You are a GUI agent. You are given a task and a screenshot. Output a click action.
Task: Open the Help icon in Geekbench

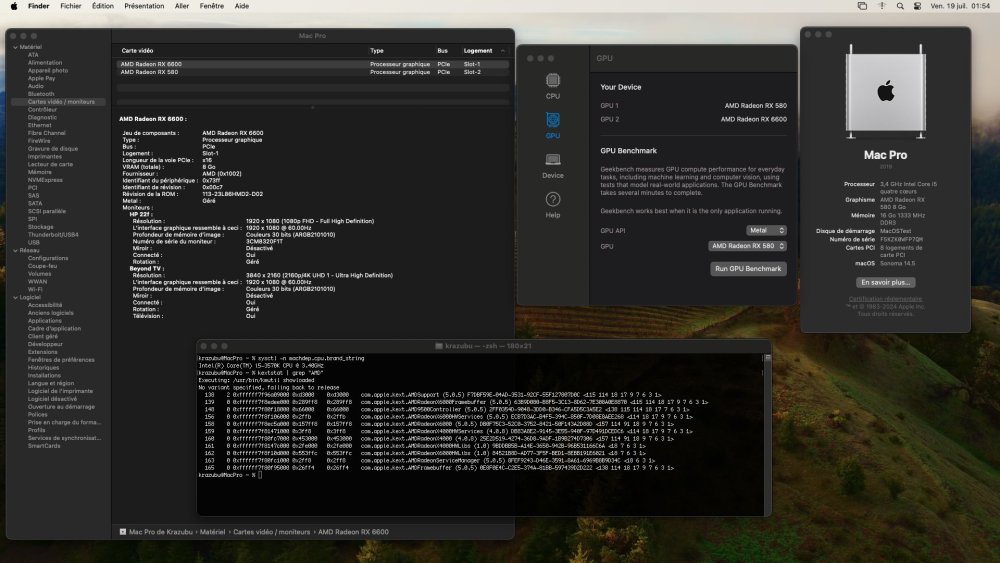[x=552, y=205]
